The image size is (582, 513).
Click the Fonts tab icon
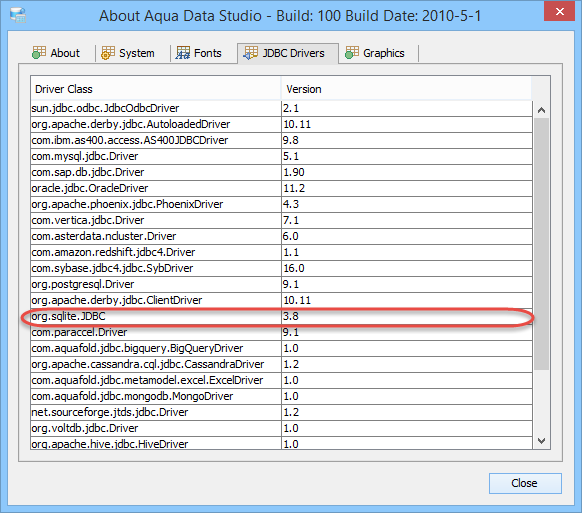click(183, 53)
